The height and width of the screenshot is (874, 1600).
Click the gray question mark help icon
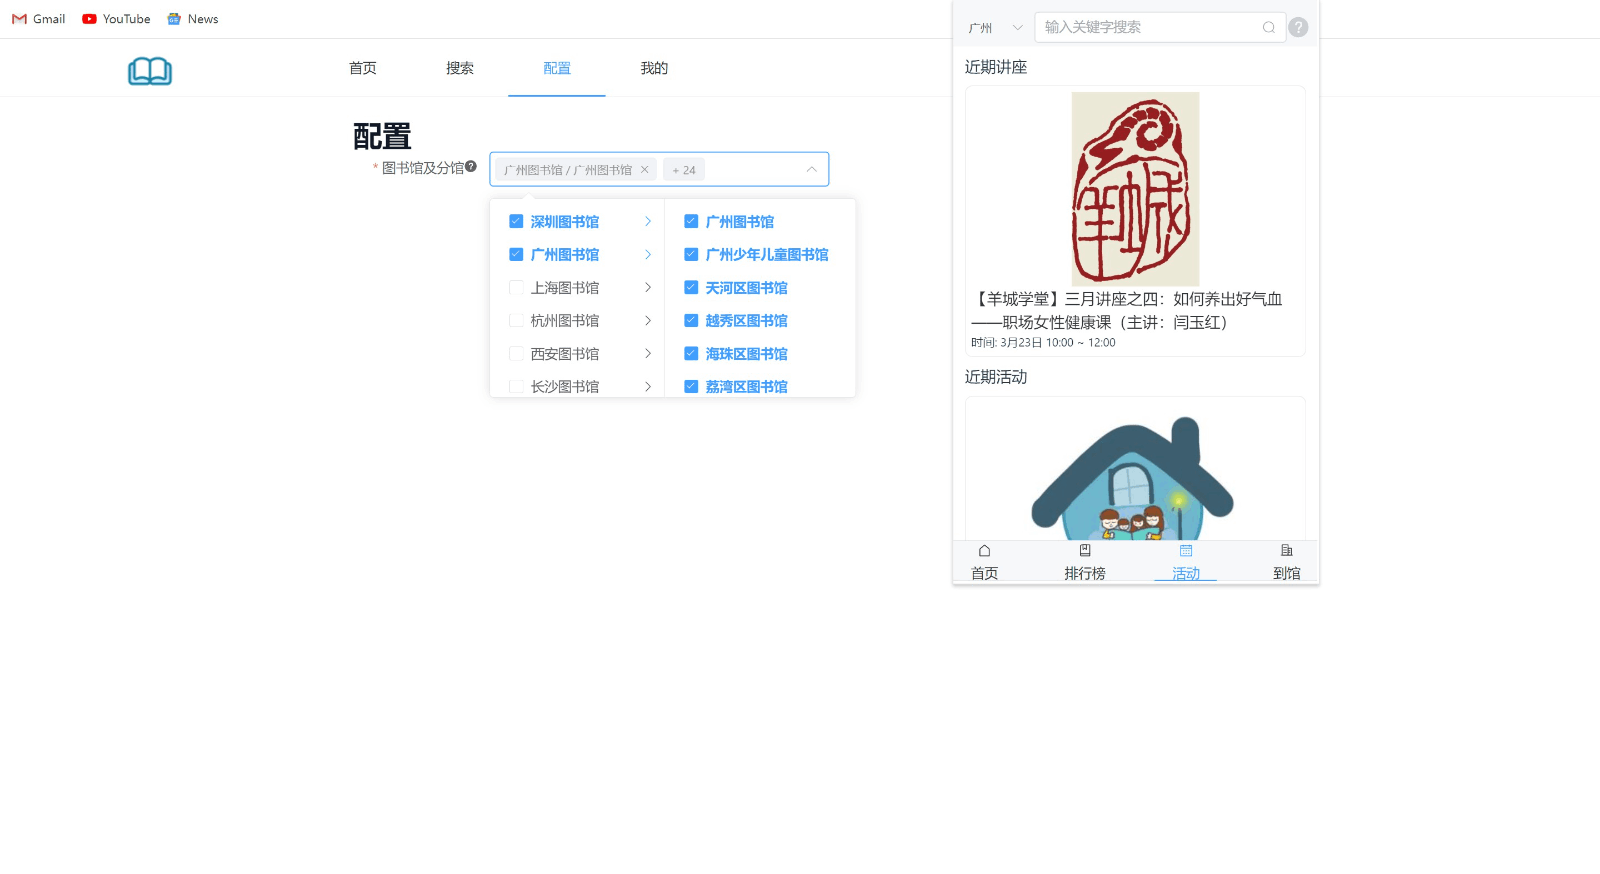pyautogui.click(x=1298, y=28)
